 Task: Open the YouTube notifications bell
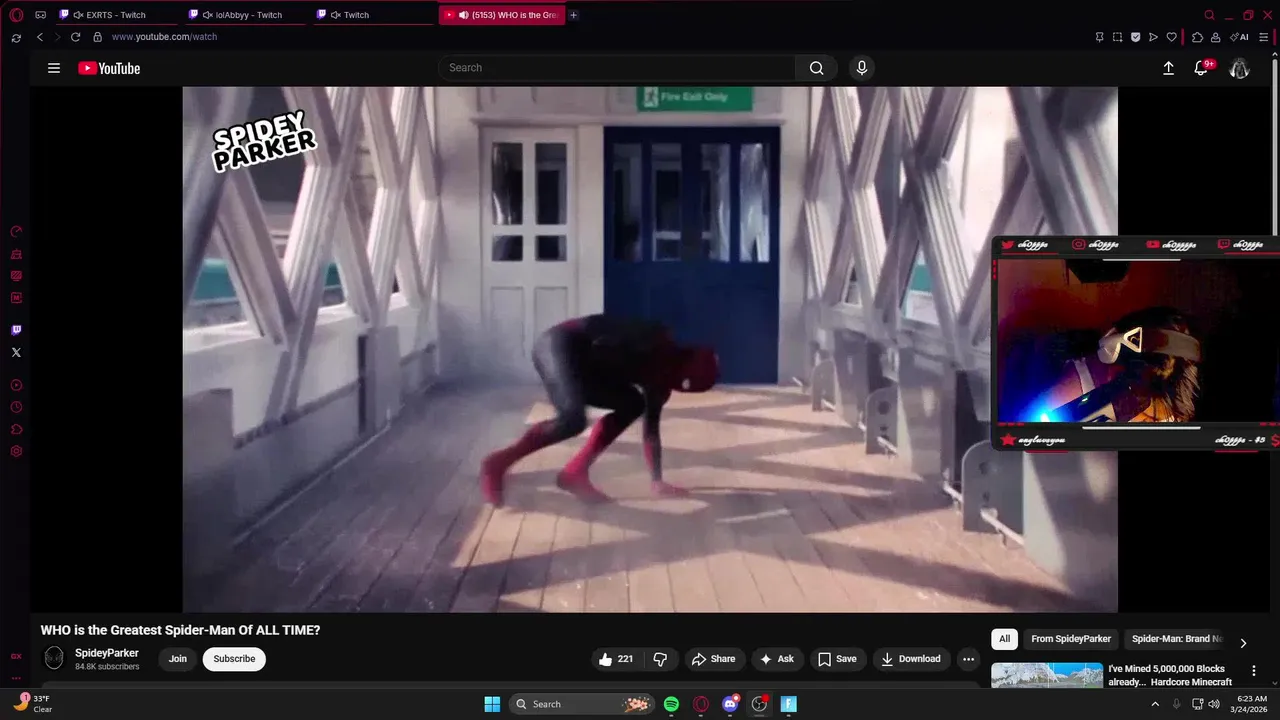tap(1202, 68)
